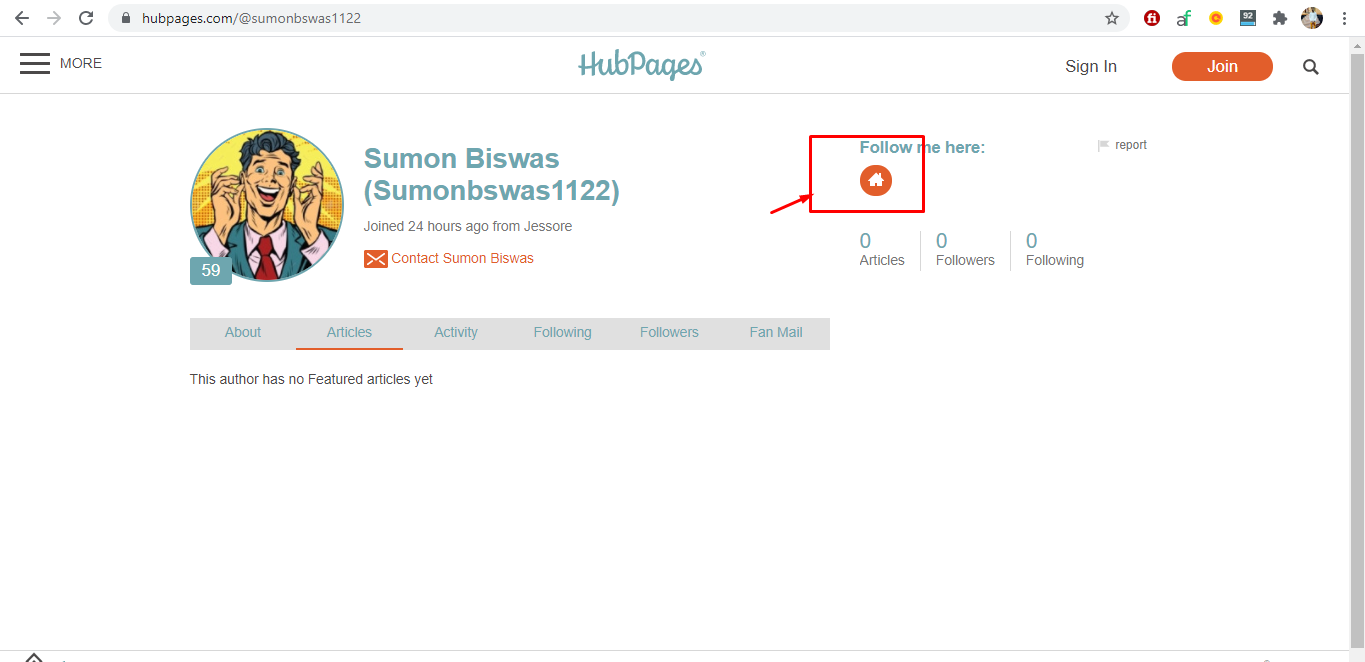Viewport: 1365px width, 662px height.
Task: Bookmark page with the star icon
Action: click(x=1111, y=18)
